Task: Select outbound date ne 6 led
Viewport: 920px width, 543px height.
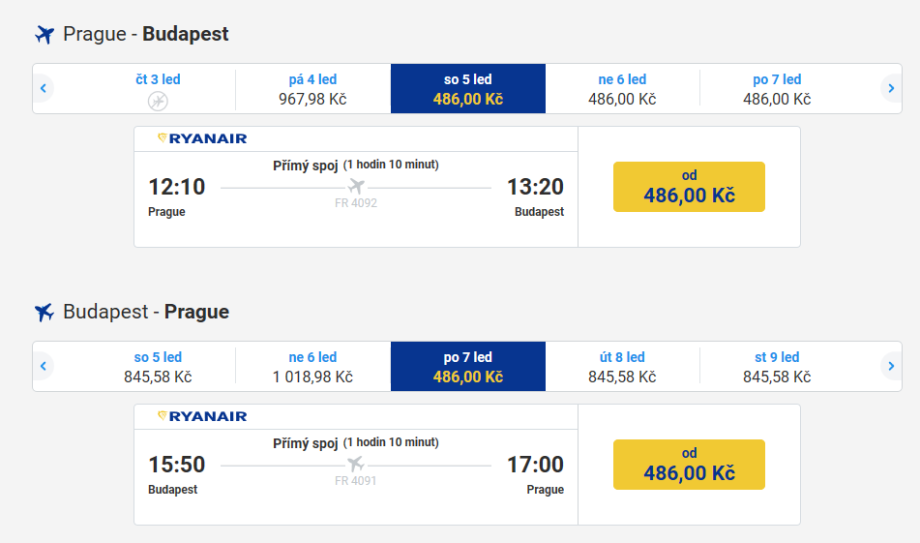Action: 622,89
